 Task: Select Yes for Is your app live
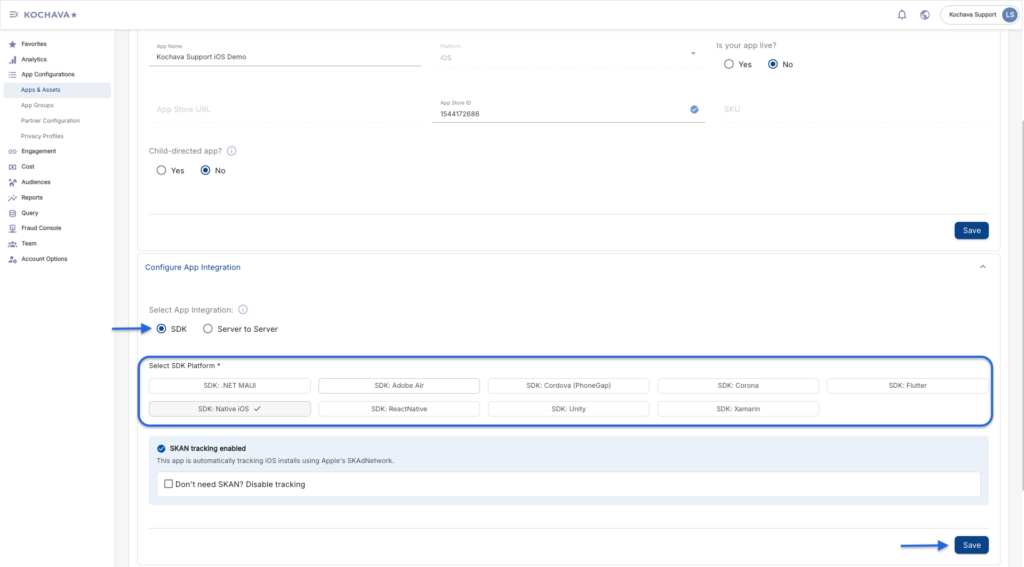[729, 64]
